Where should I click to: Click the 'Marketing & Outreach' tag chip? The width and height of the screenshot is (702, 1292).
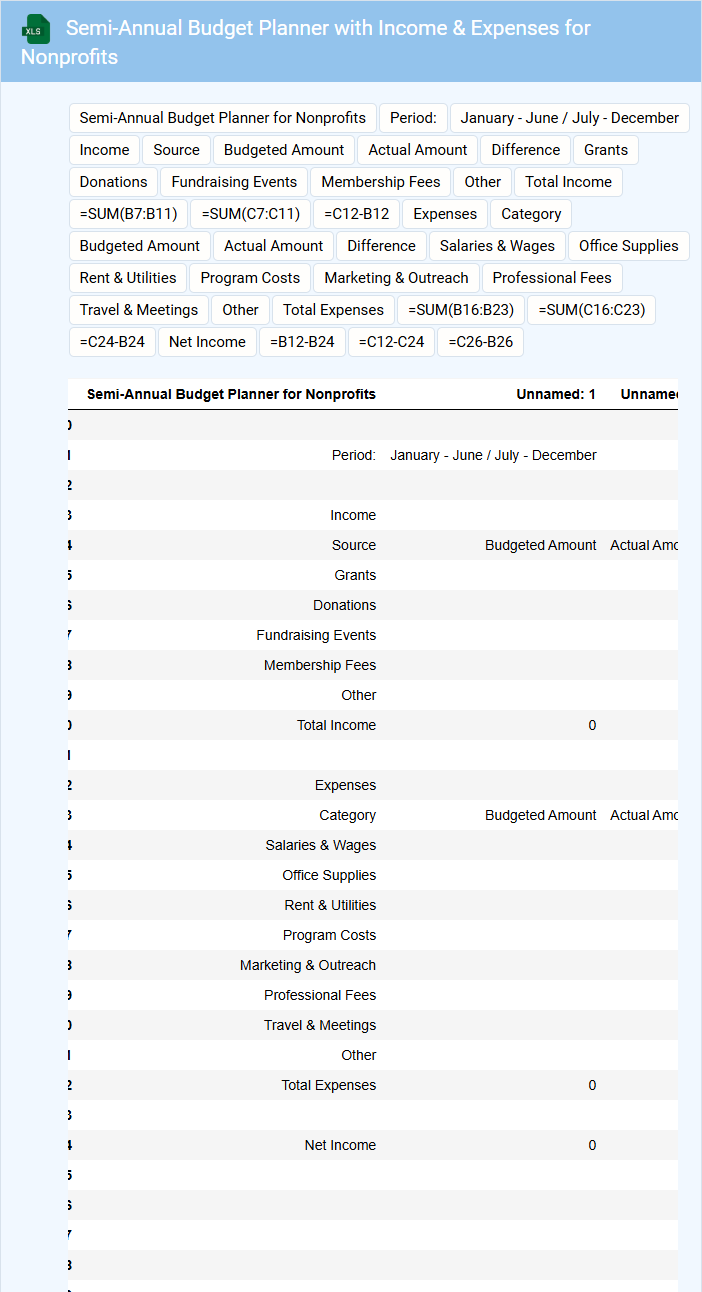396,278
